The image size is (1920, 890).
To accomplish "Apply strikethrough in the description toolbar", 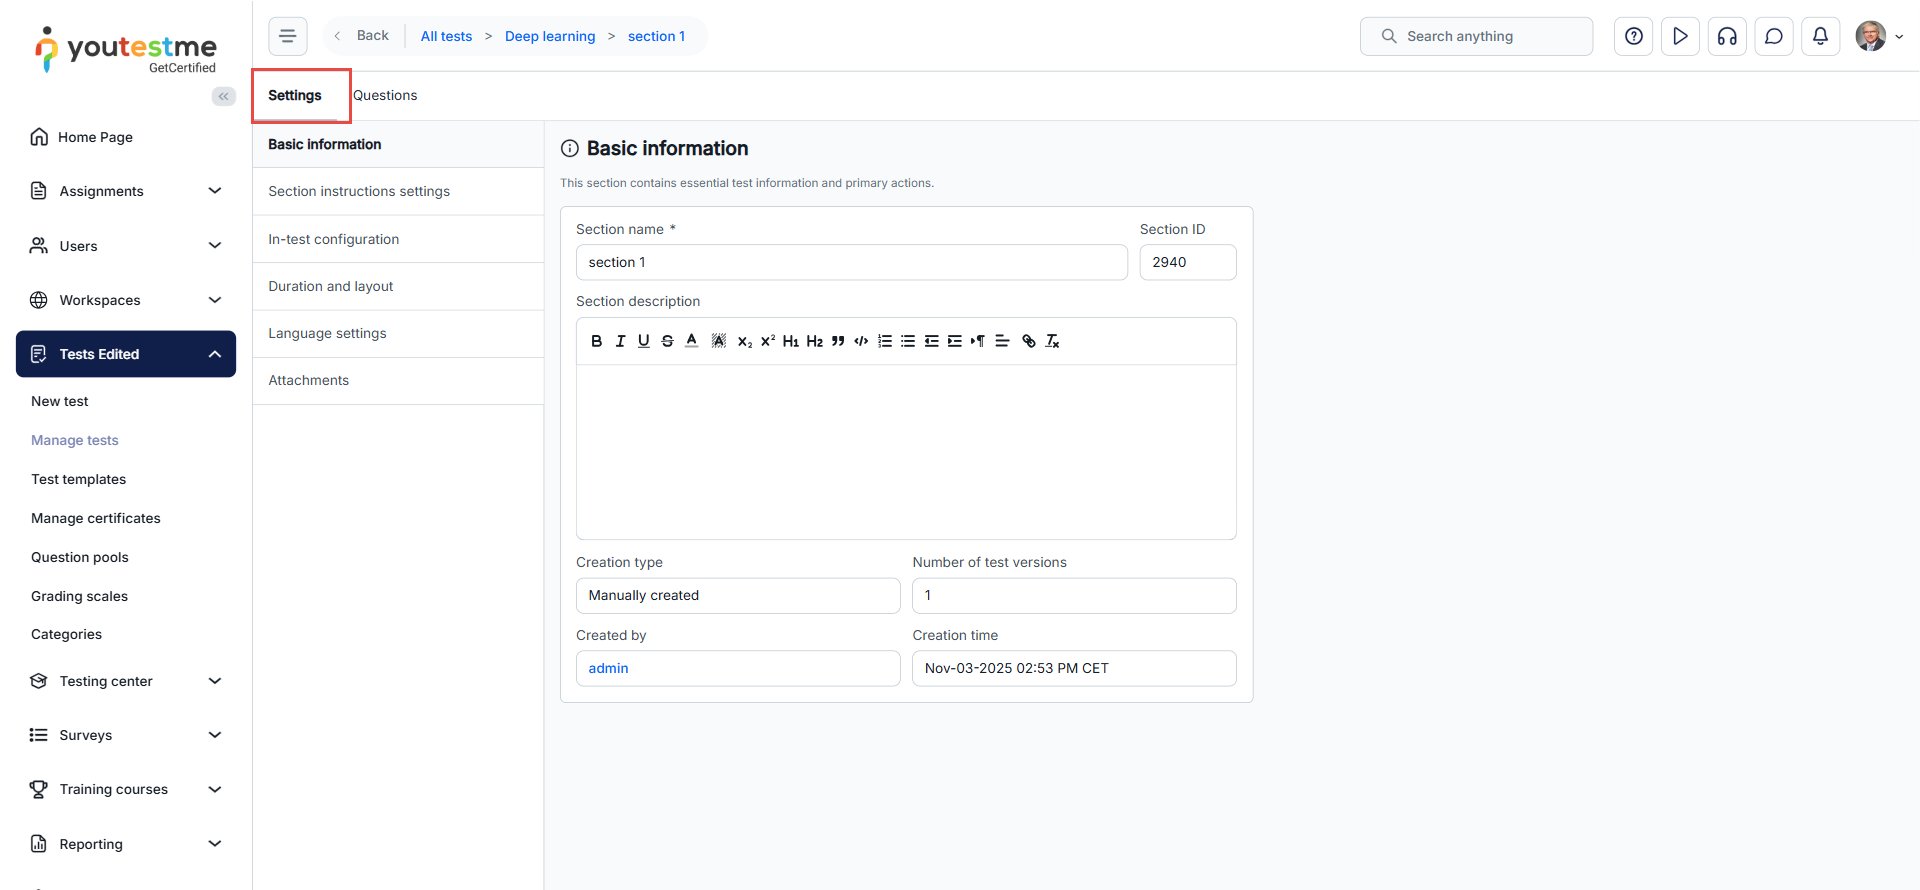I will click(667, 341).
